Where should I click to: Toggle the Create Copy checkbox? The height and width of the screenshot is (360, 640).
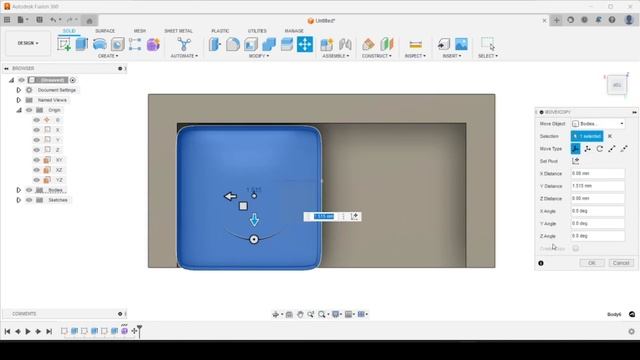pyautogui.click(x=576, y=248)
